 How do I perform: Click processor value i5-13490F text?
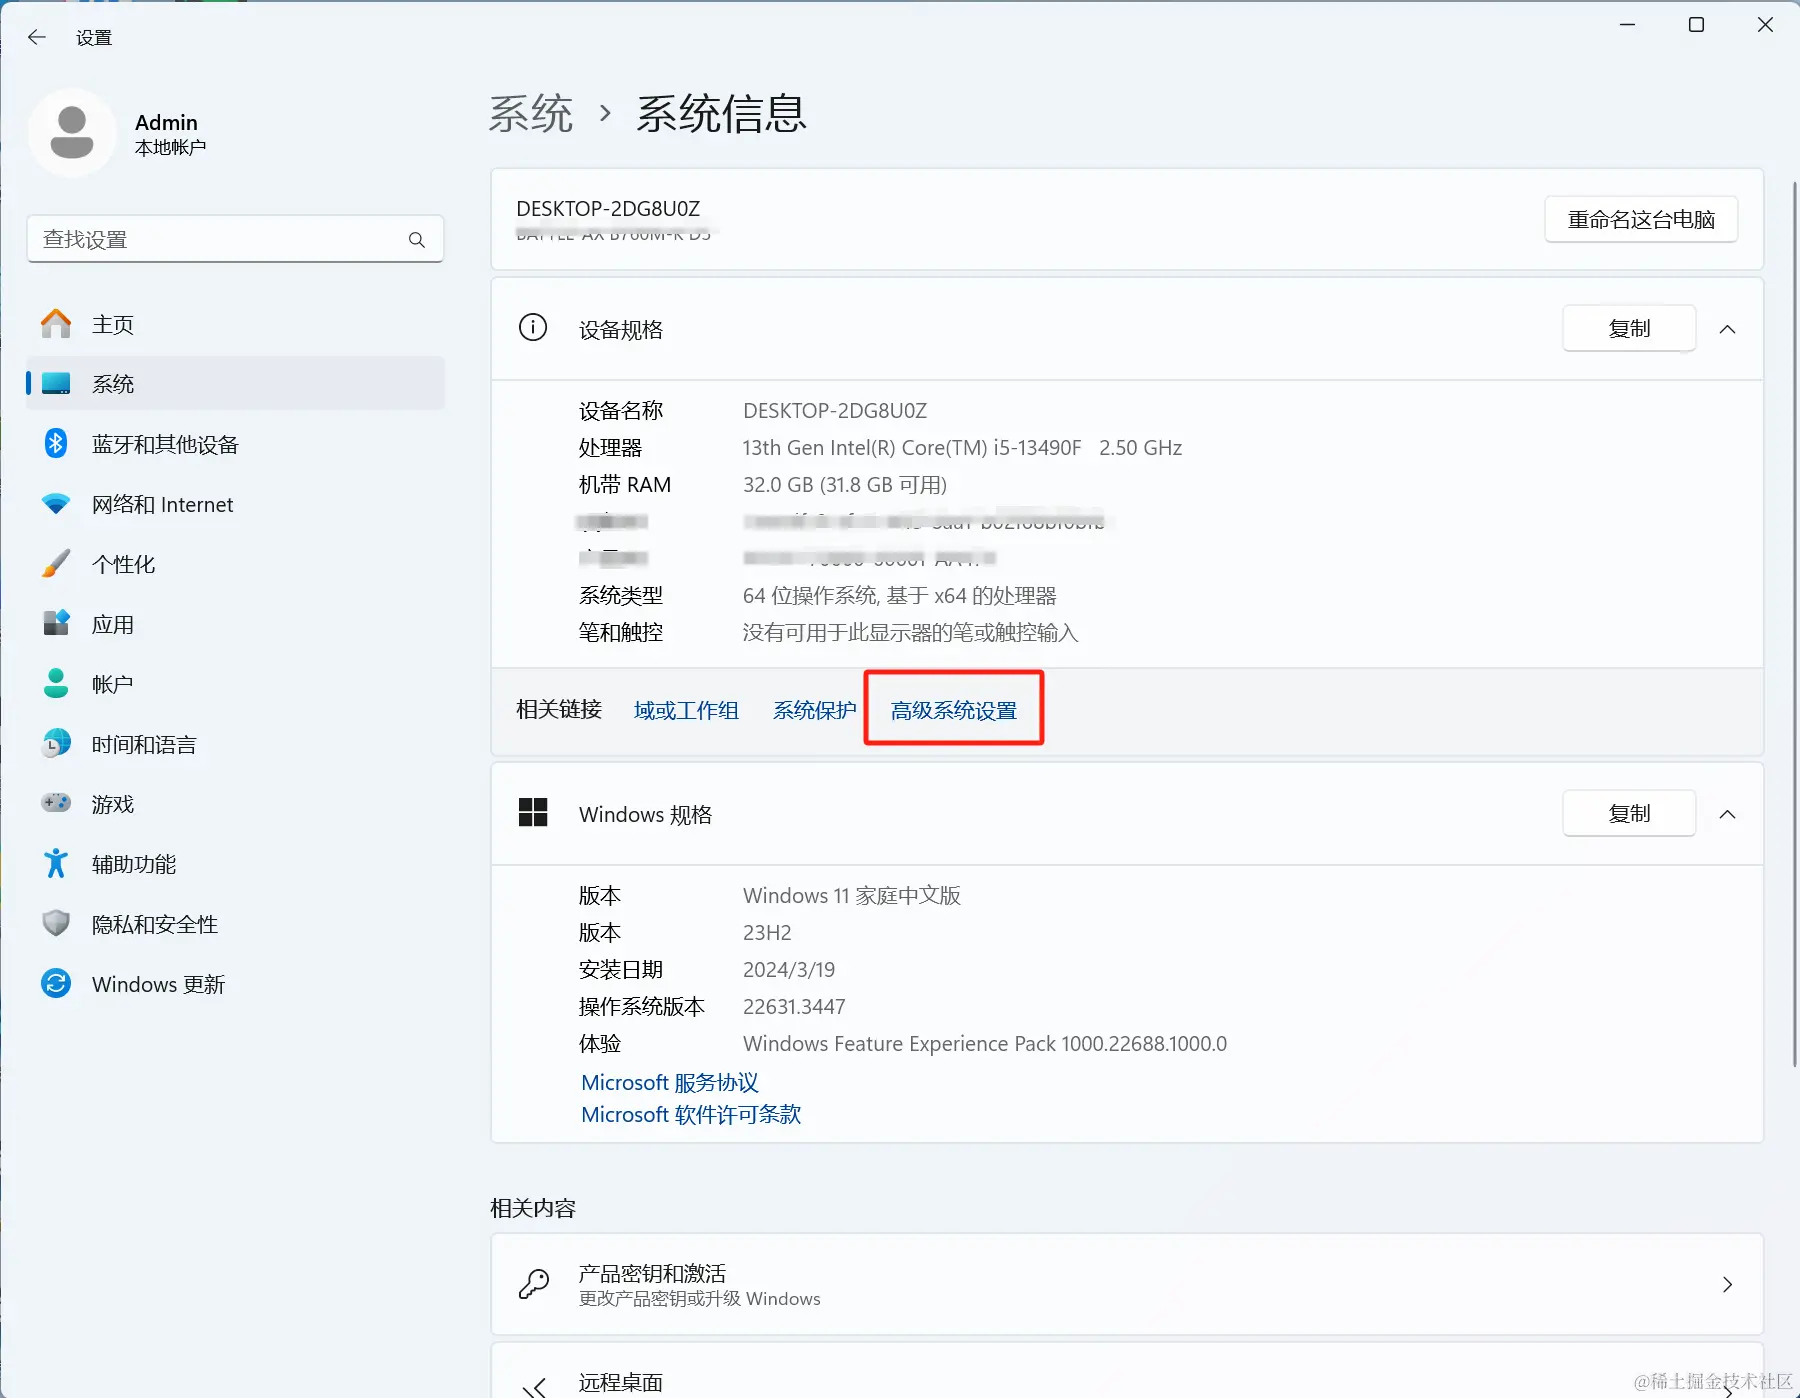pyautogui.click(x=962, y=448)
